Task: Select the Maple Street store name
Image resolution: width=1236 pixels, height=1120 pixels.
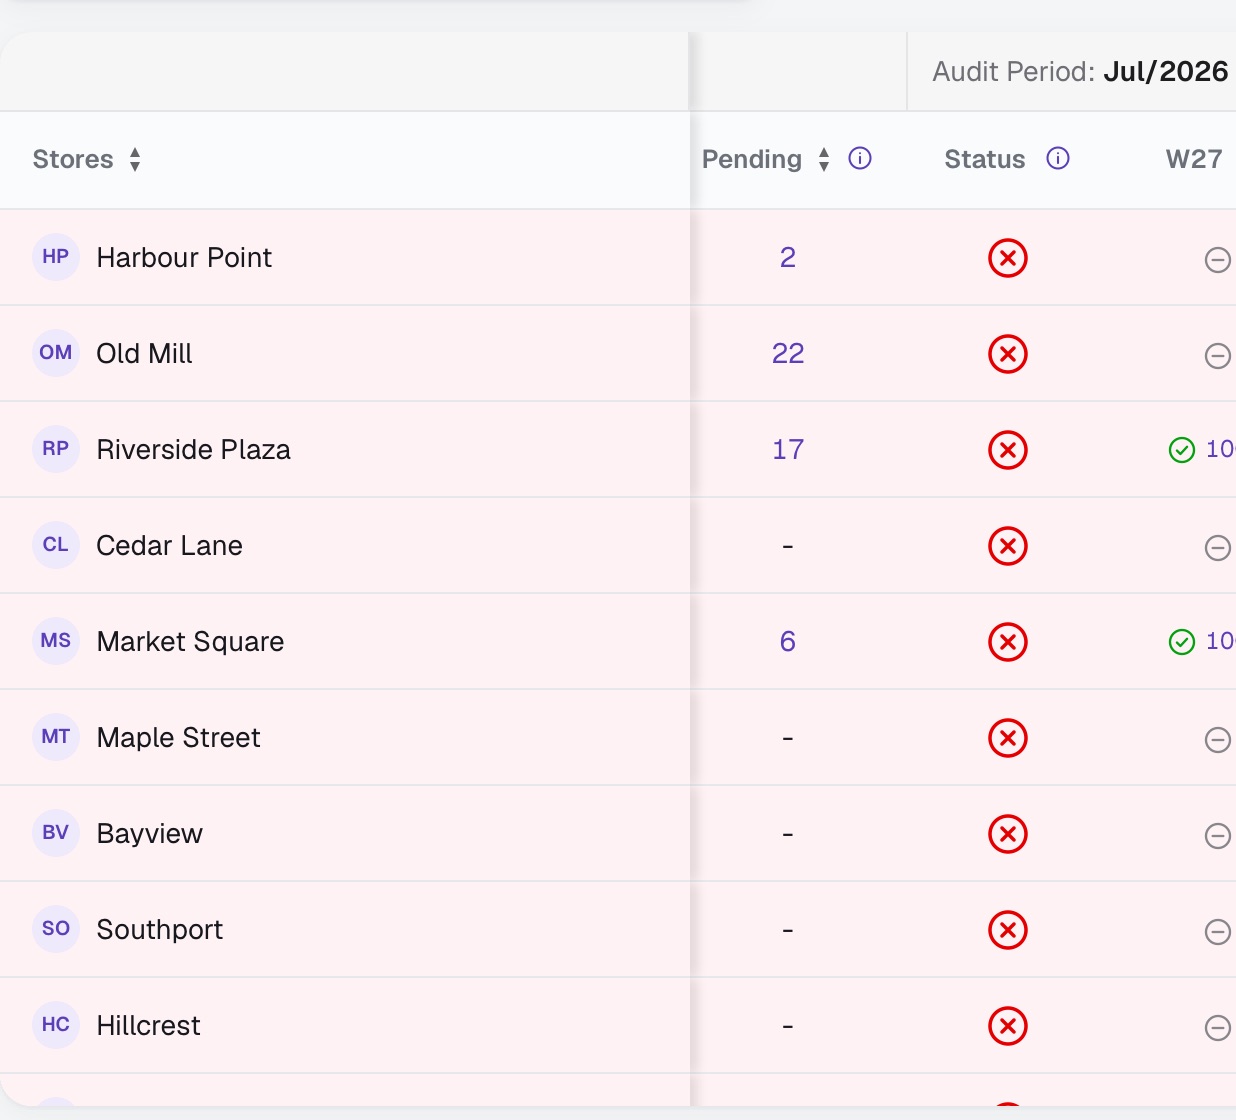Action: [x=178, y=738]
